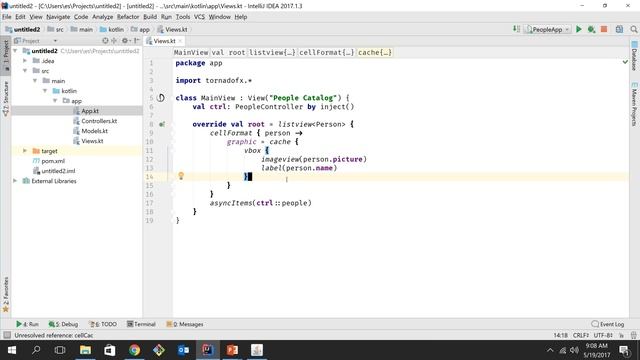Click the kotlin breadcrumb in navigation bar
The height and width of the screenshot is (360, 640).
(111, 29)
